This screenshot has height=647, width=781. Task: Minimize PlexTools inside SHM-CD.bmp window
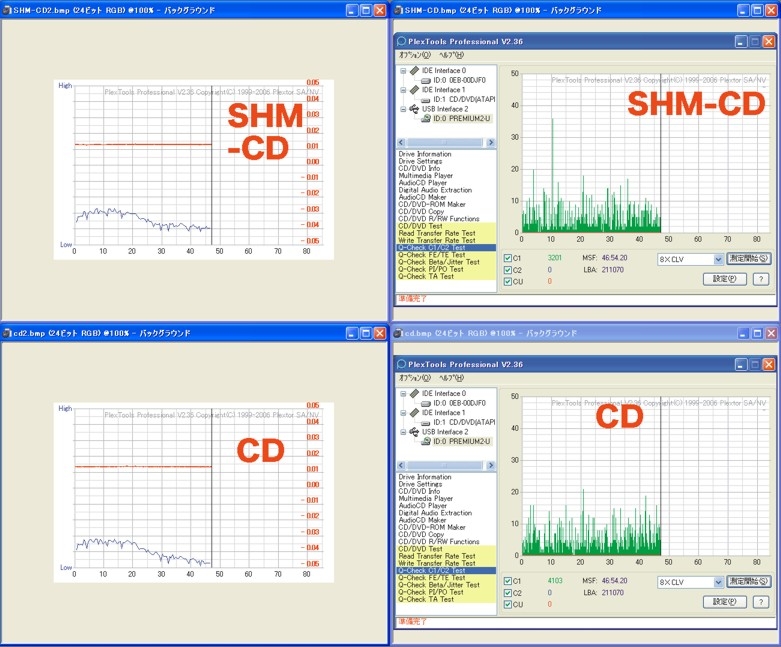tap(741, 42)
